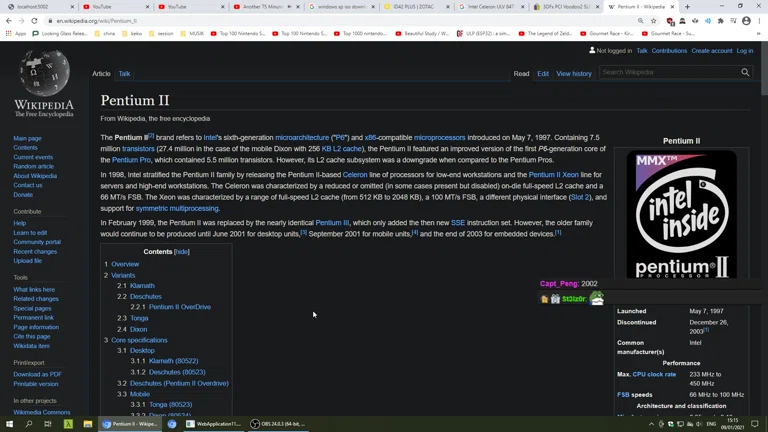Open The Legend of Zelda bookmark

(545, 34)
